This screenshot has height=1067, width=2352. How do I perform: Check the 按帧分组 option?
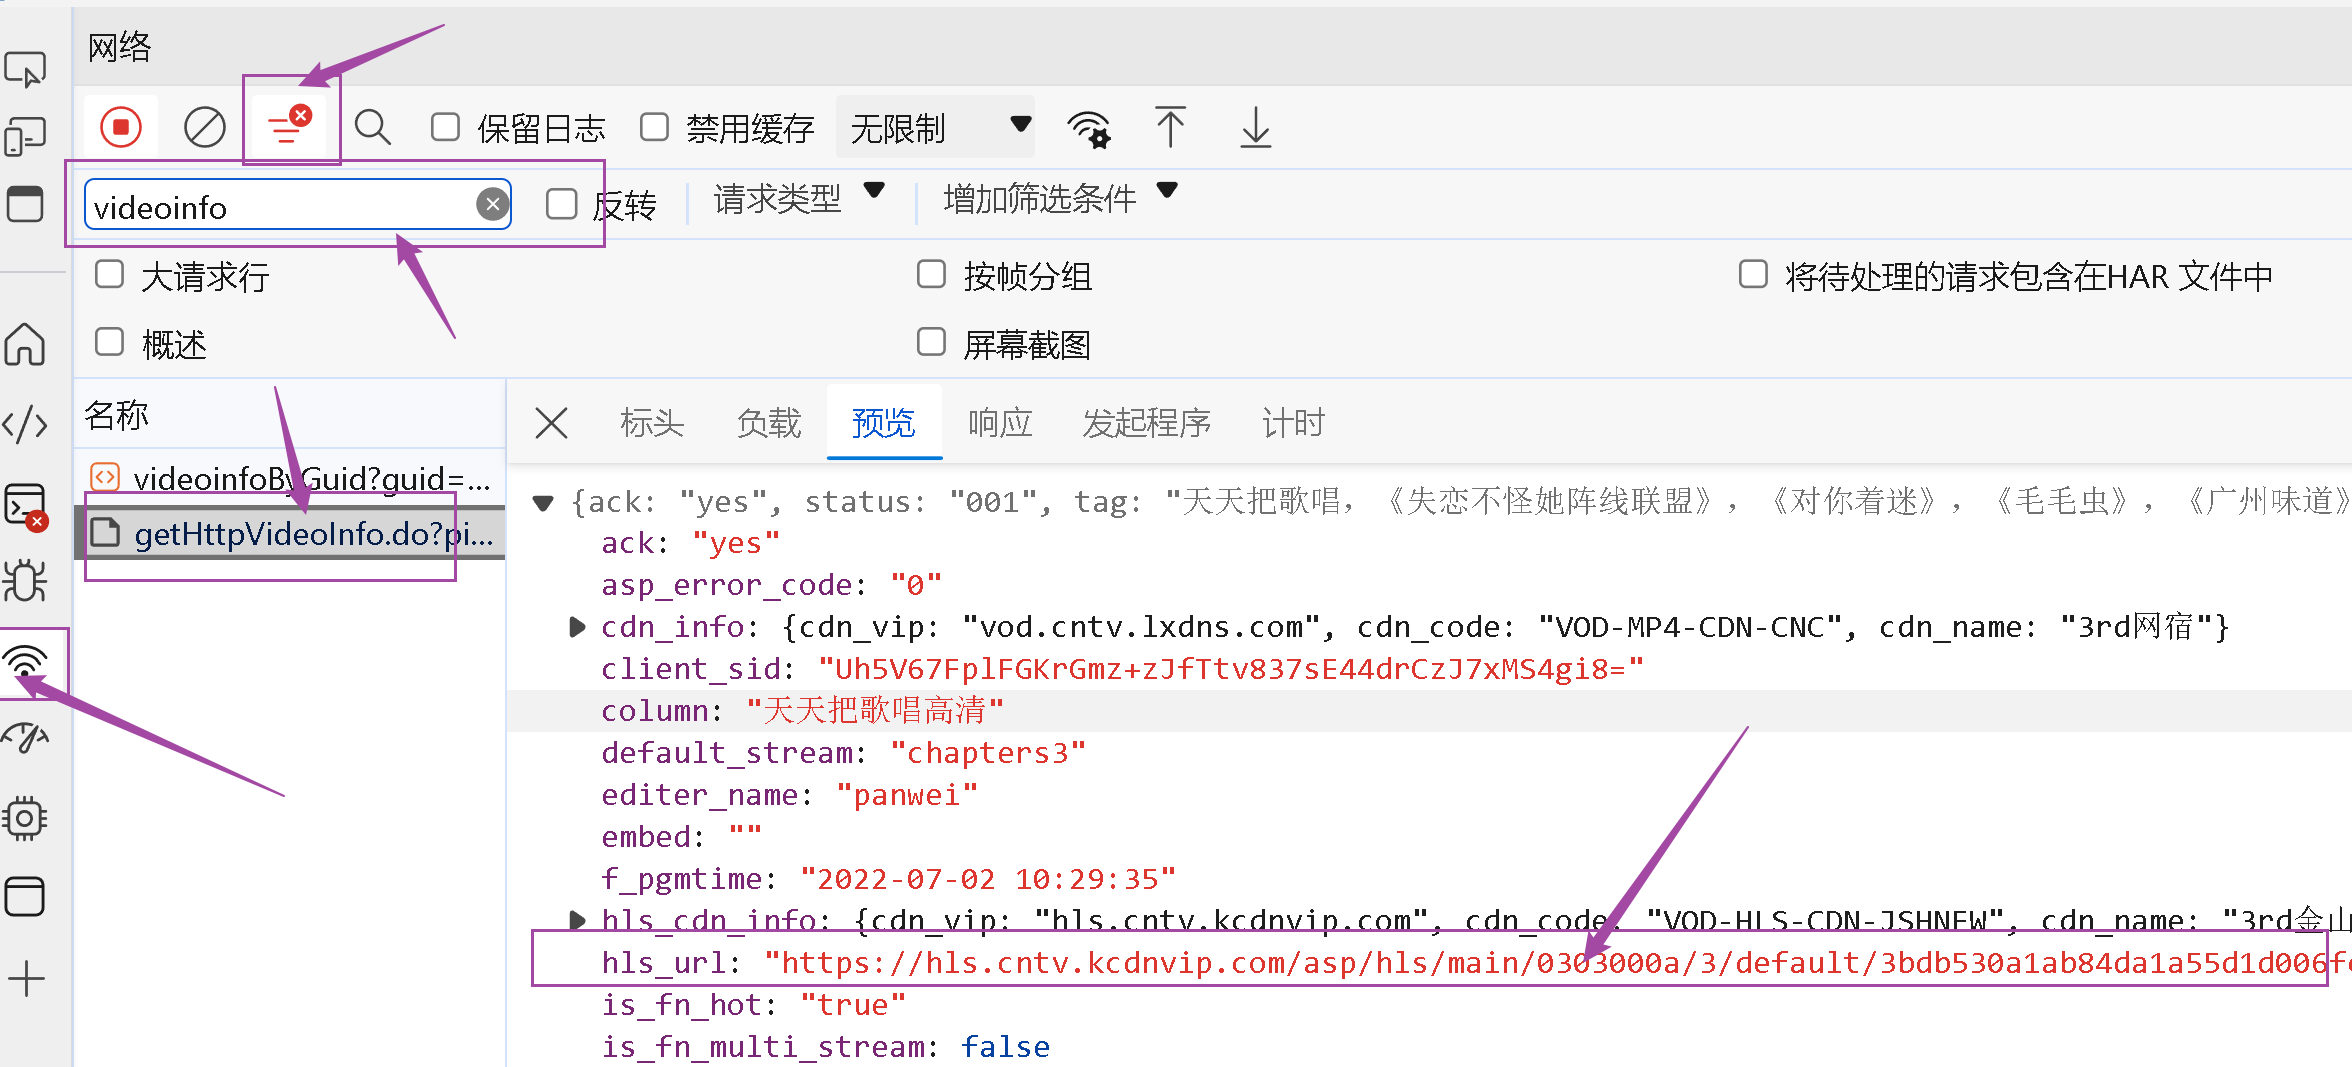pos(931,274)
